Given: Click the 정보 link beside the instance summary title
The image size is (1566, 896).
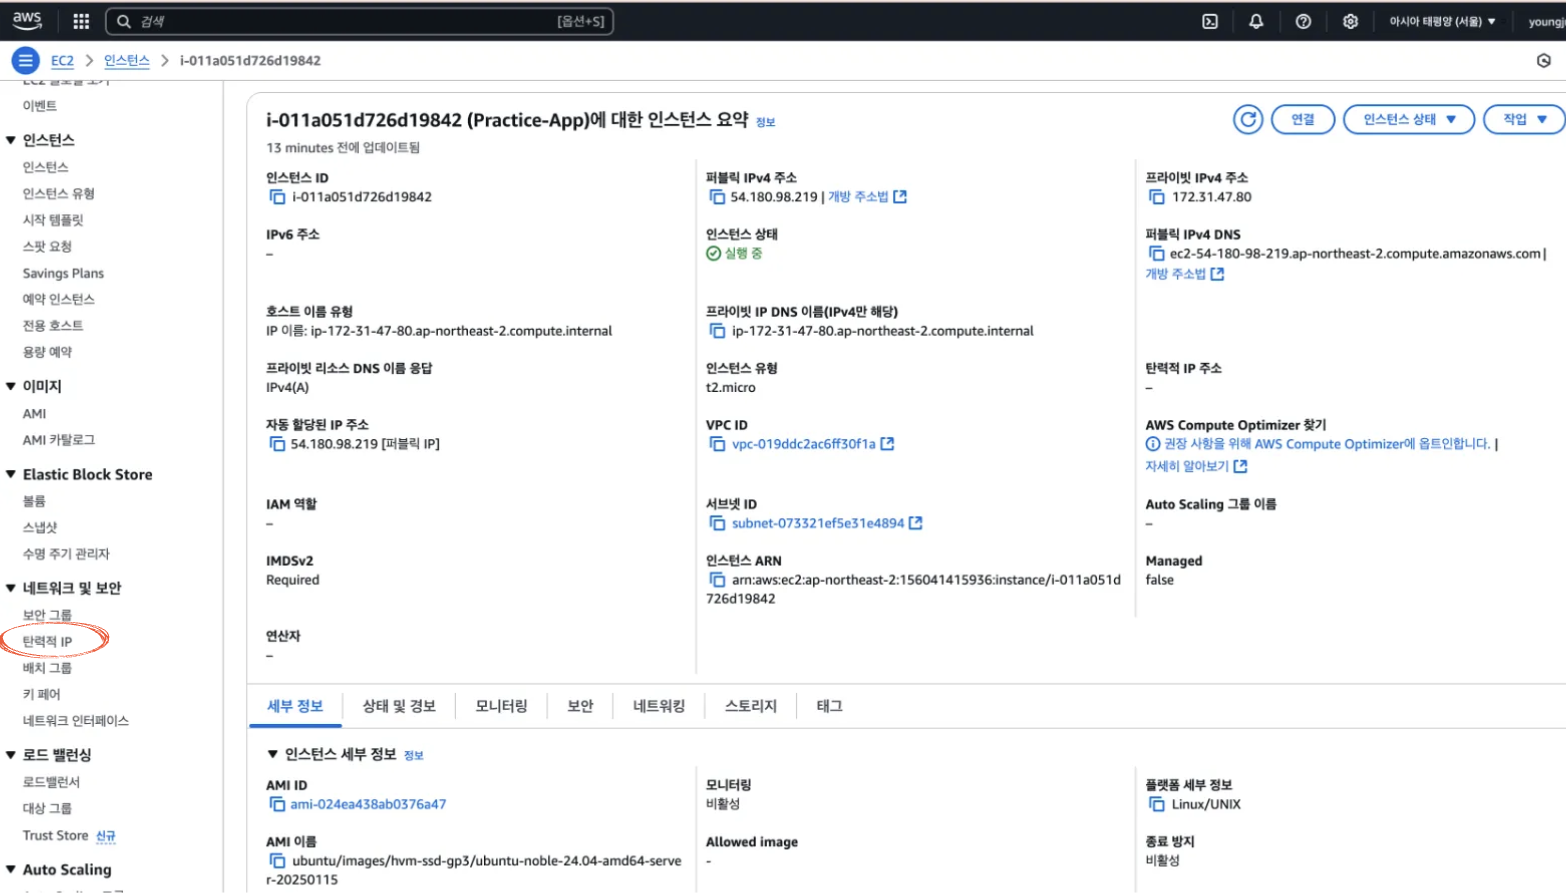Looking at the screenshot, I should pyautogui.click(x=765, y=122).
